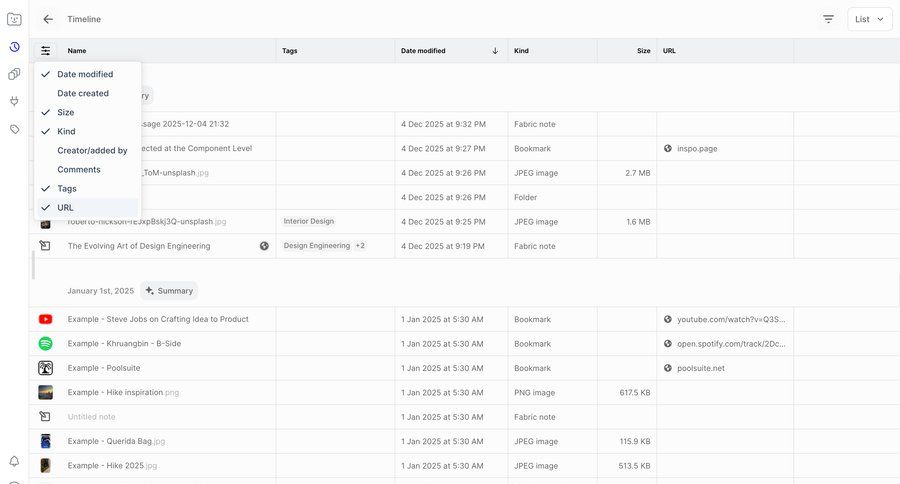Open the Untitled note row
Screen dimensions: 900x484
tap(464, 417)
